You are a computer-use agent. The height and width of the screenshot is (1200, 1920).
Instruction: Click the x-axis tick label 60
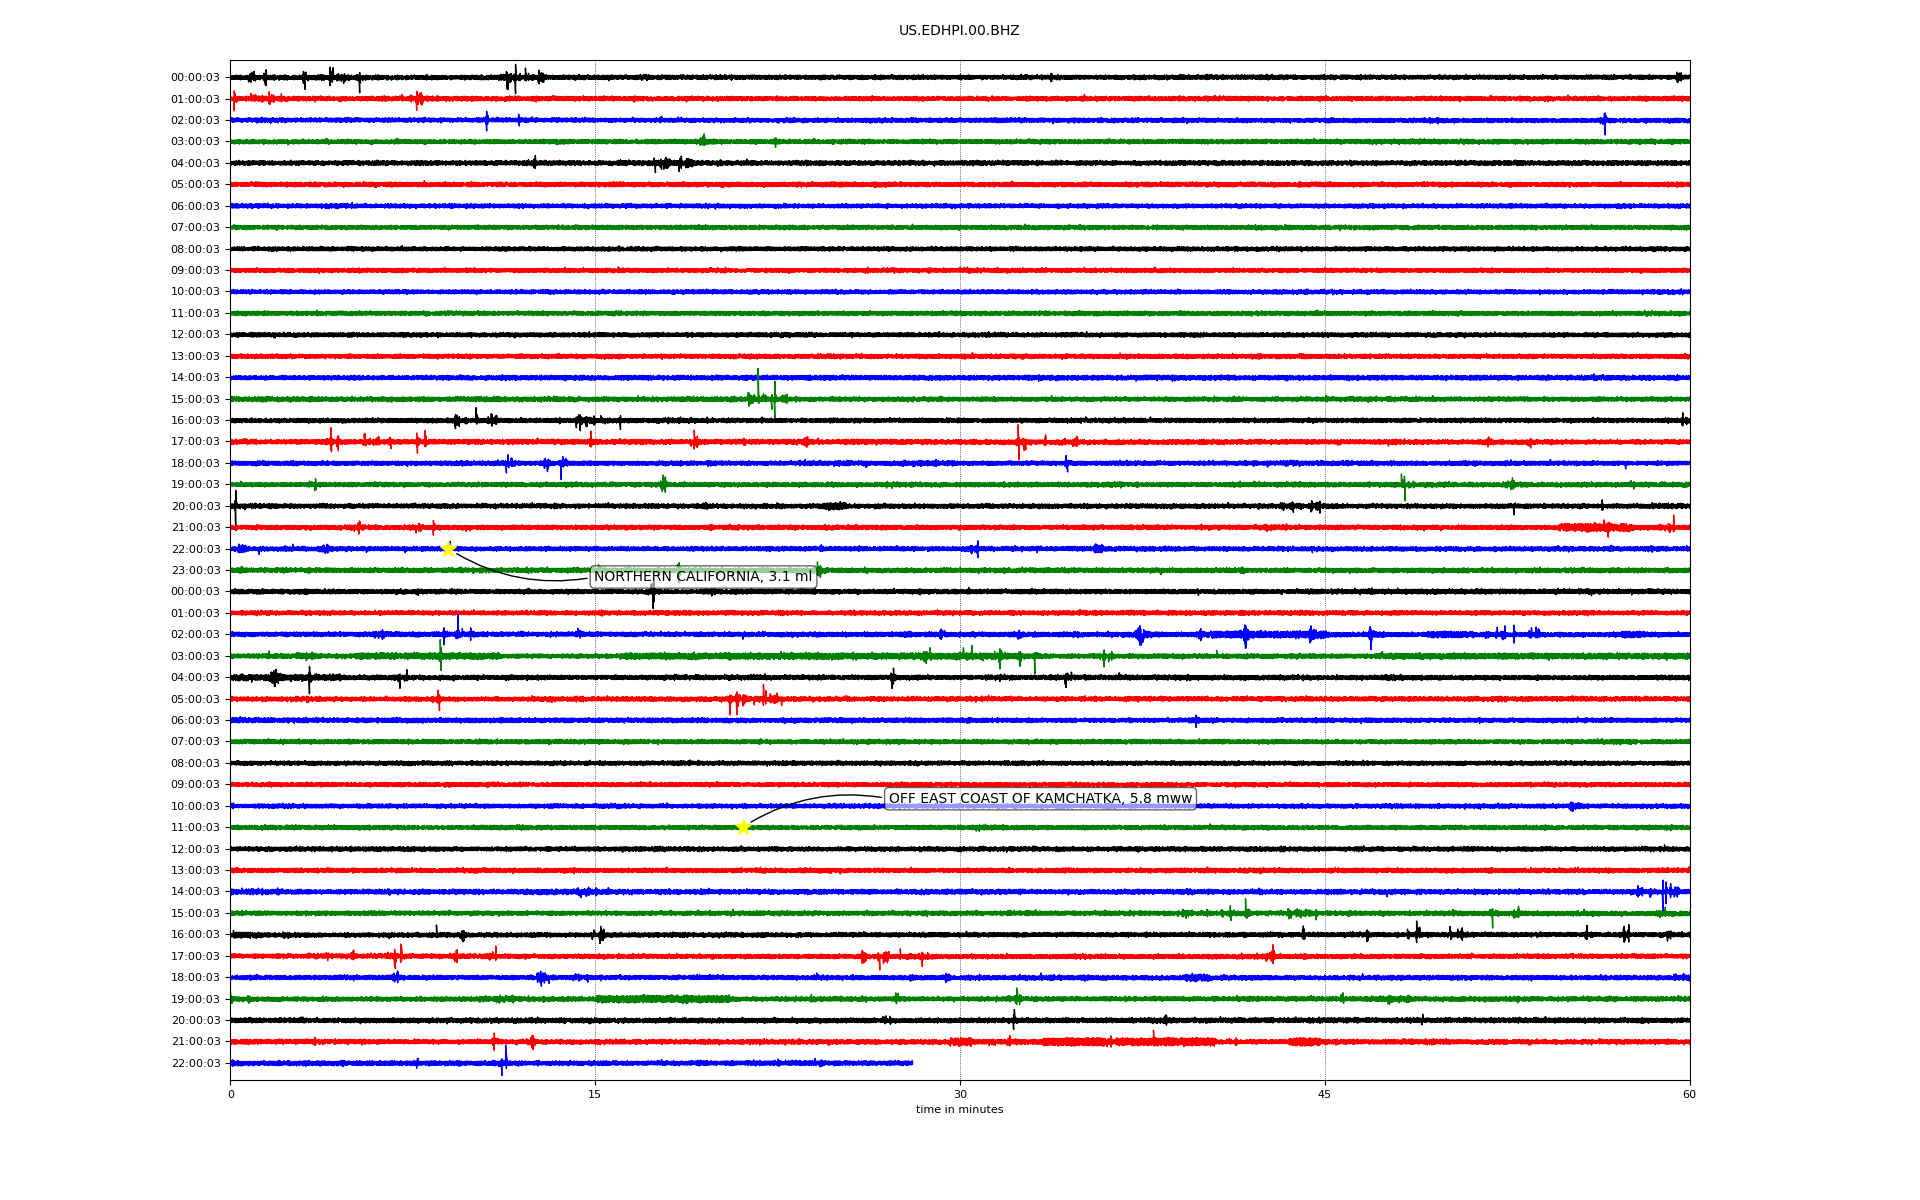click(1689, 1094)
